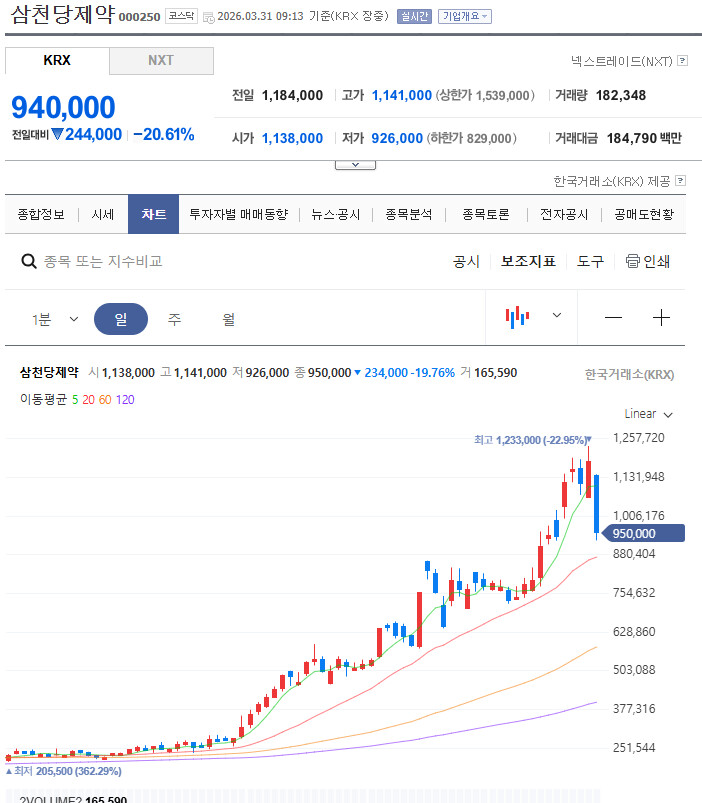Open the 투자자별 매매동향 tab
Screen dimensions: 702x803
(239, 215)
